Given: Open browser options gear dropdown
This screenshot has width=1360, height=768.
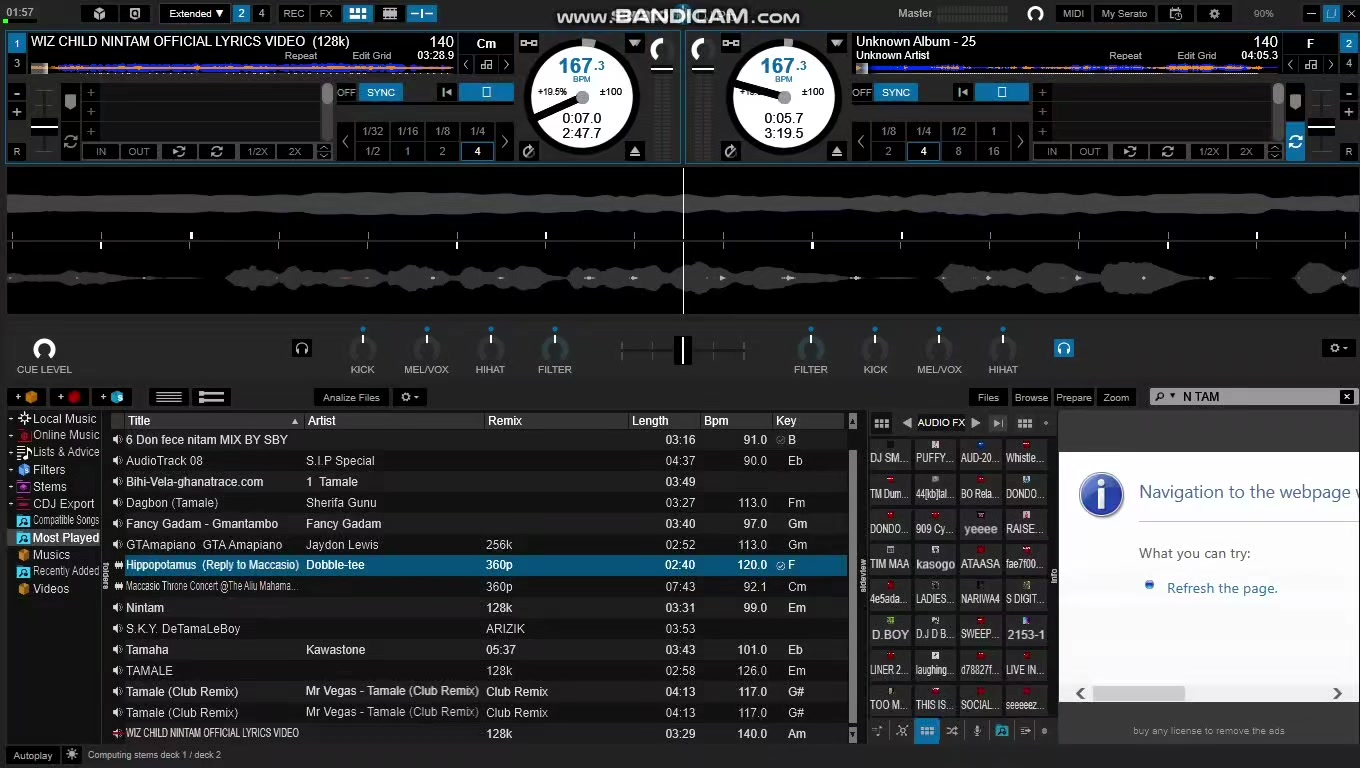Looking at the screenshot, I should pyautogui.click(x=410, y=398).
